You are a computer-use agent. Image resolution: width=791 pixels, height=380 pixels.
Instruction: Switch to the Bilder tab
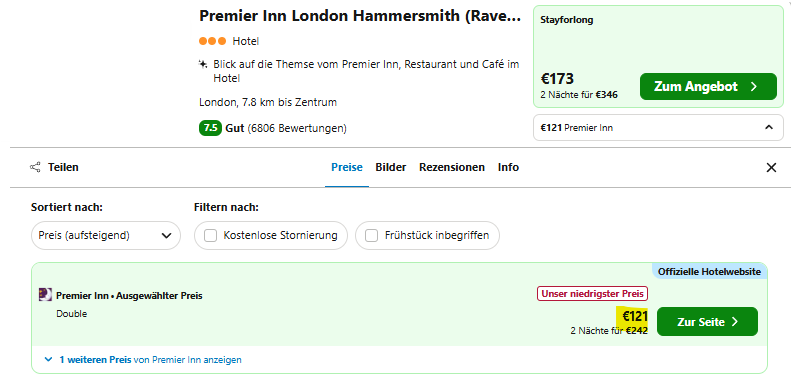pos(390,167)
